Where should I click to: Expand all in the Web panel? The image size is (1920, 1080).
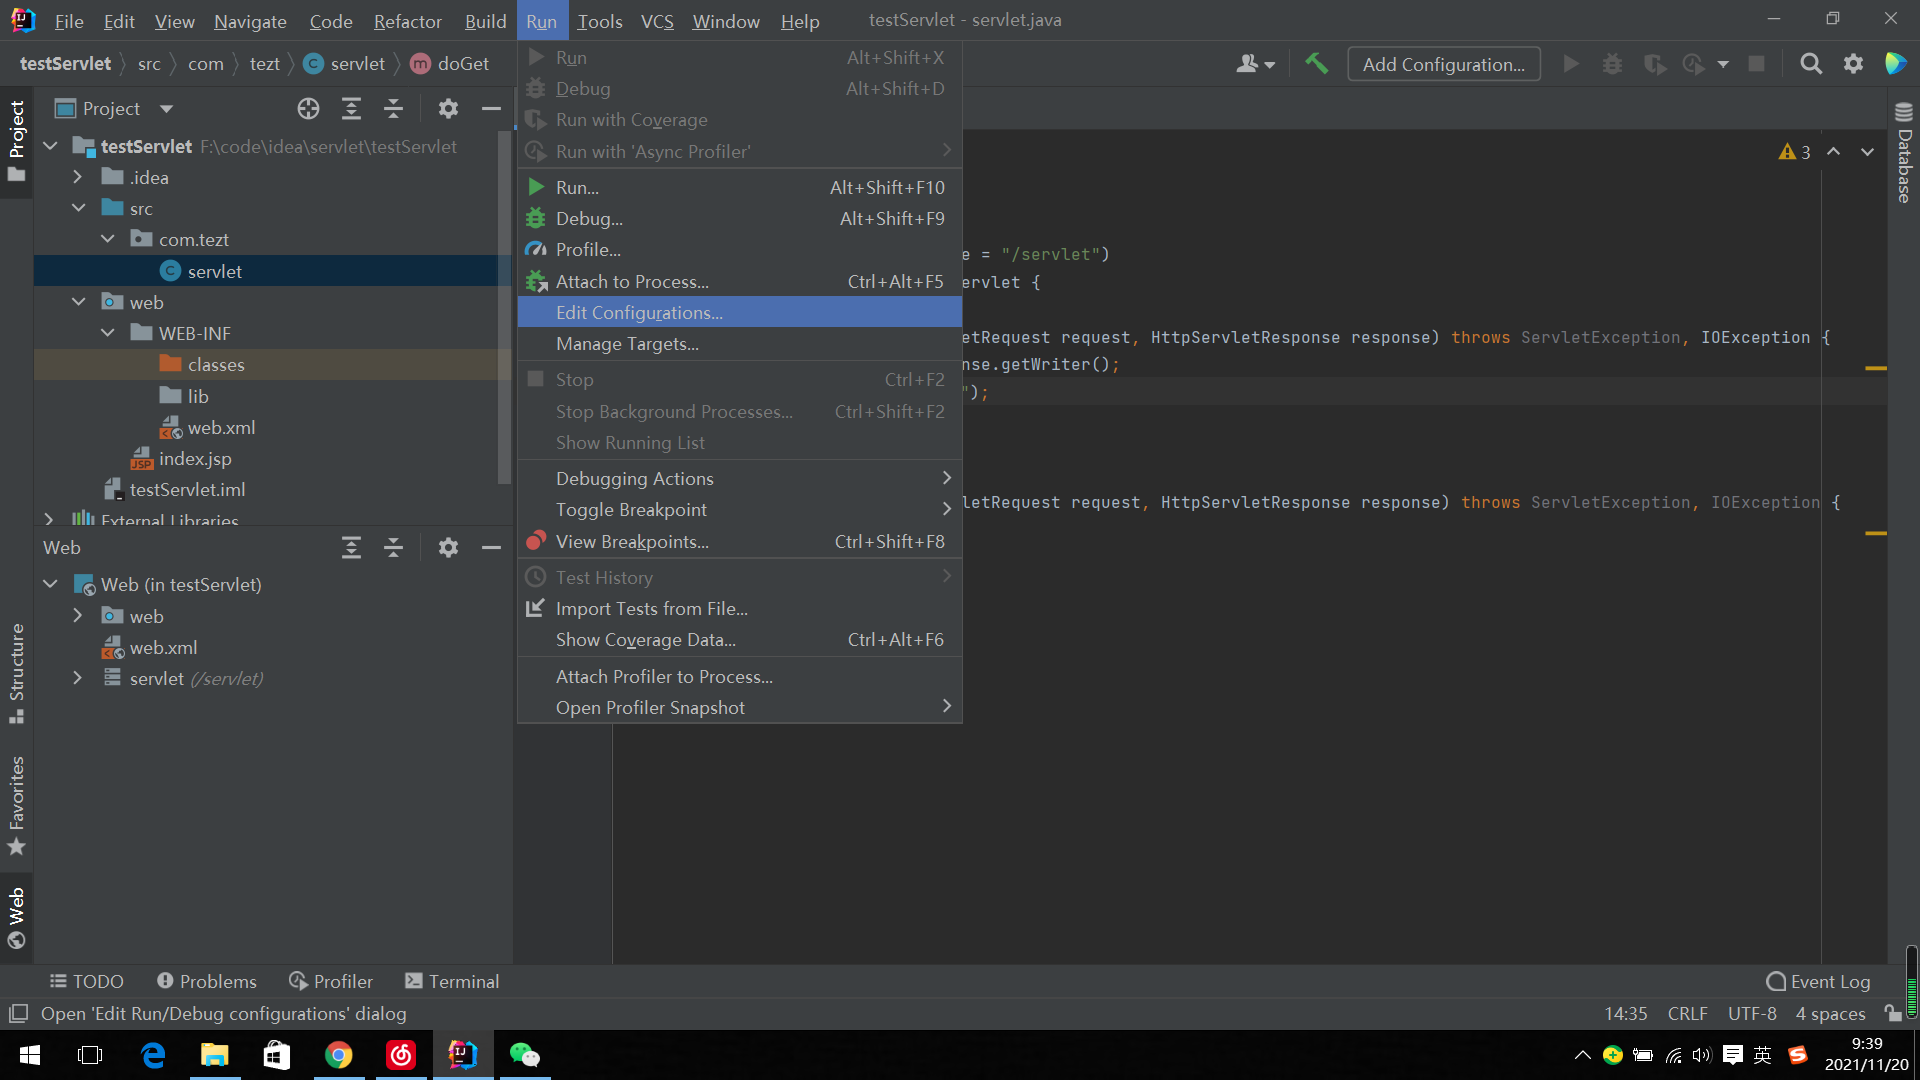[351, 548]
